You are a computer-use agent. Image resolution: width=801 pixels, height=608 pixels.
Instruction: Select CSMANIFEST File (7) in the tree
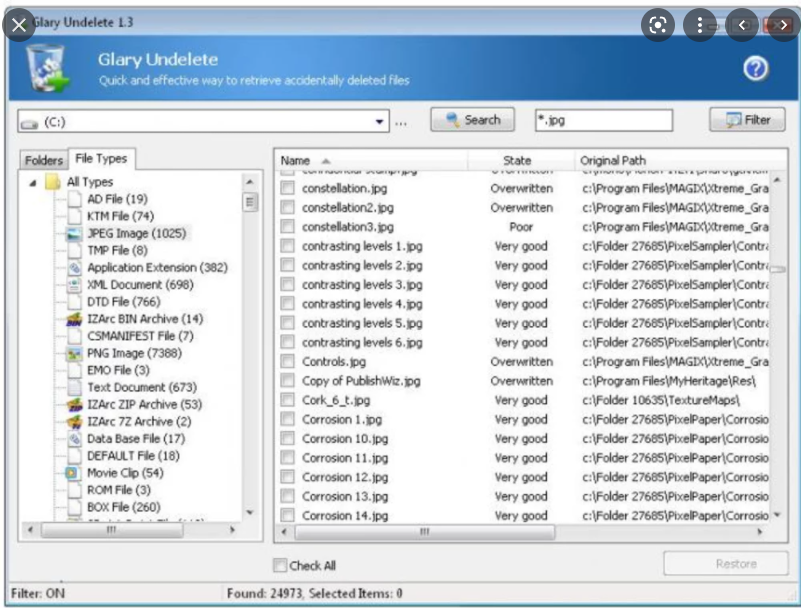140,336
